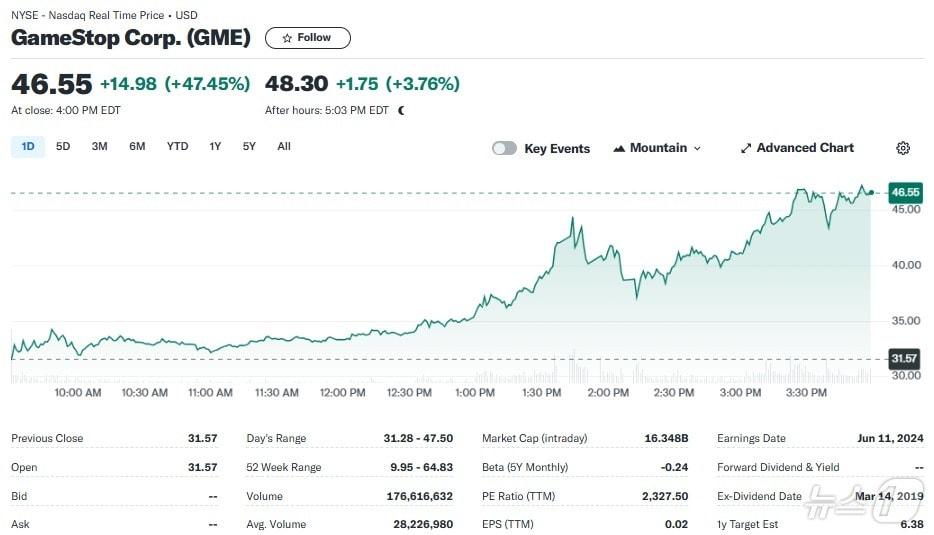This screenshot has width=934, height=535.
Task: Show the YTD chart range
Action: 177,147
